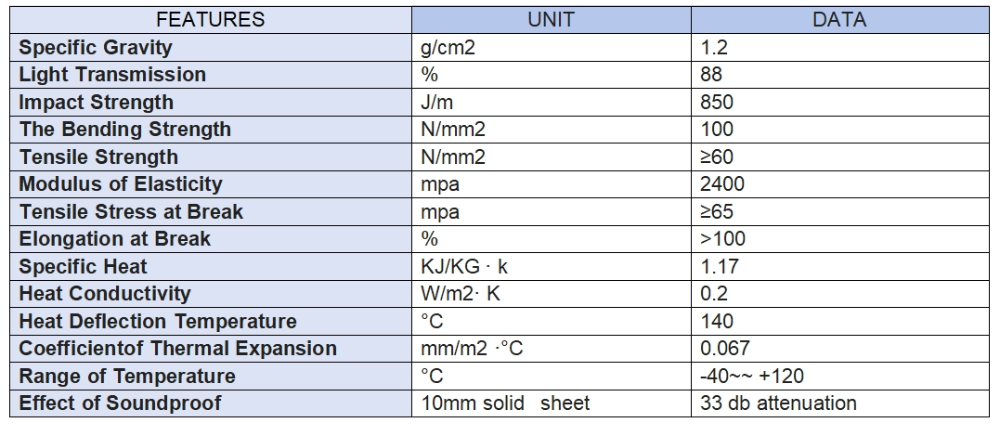Click the Impact Strength value 850
The width and height of the screenshot is (1000, 430).
[x=719, y=102]
